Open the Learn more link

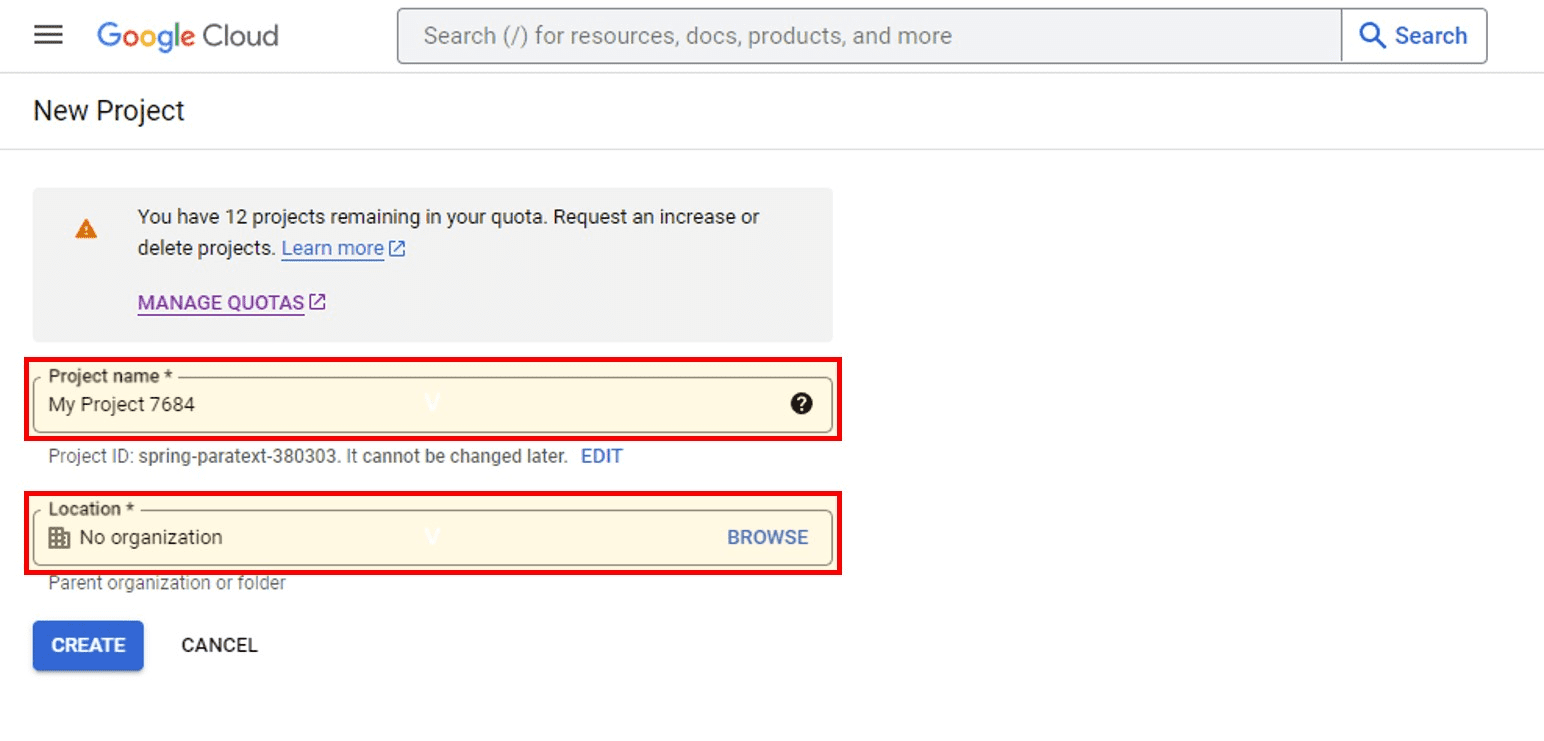point(332,248)
